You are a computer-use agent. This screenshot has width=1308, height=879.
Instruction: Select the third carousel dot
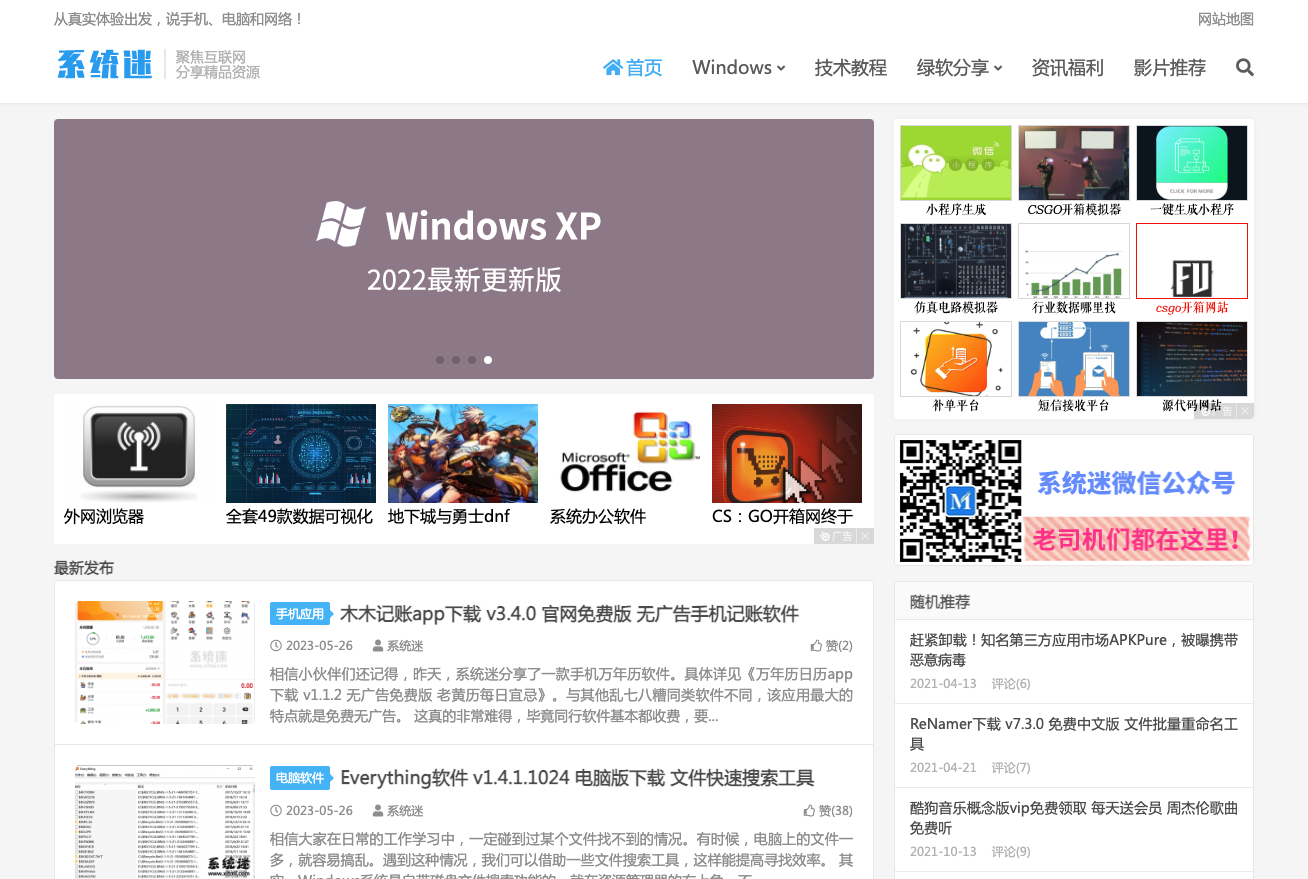tap(472, 360)
